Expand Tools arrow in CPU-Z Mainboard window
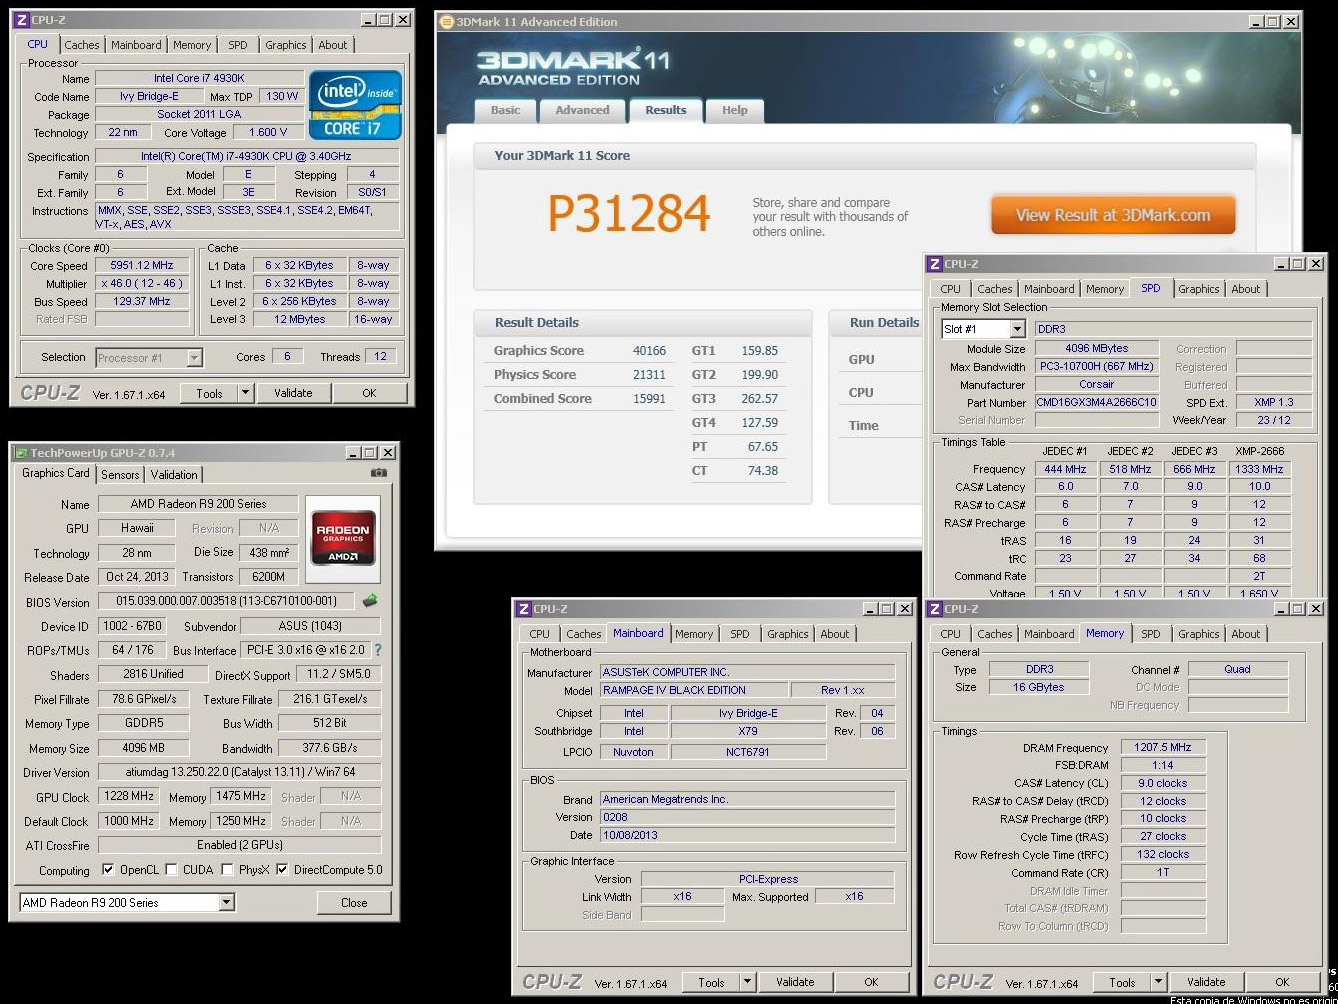 click(x=748, y=982)
